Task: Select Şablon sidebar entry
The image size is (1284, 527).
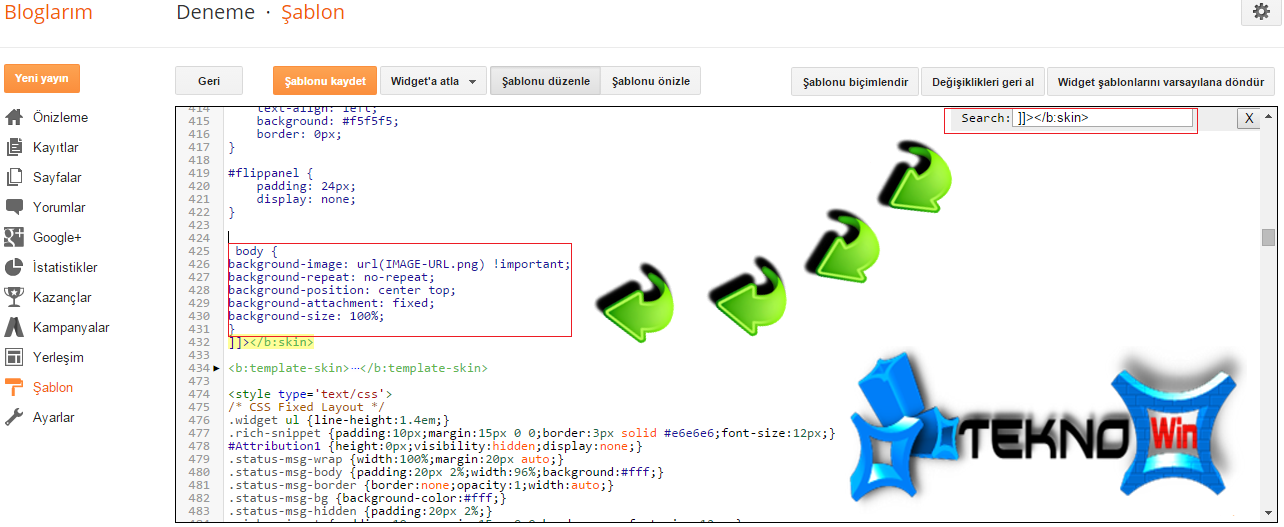Action: [x=53, y=387]
